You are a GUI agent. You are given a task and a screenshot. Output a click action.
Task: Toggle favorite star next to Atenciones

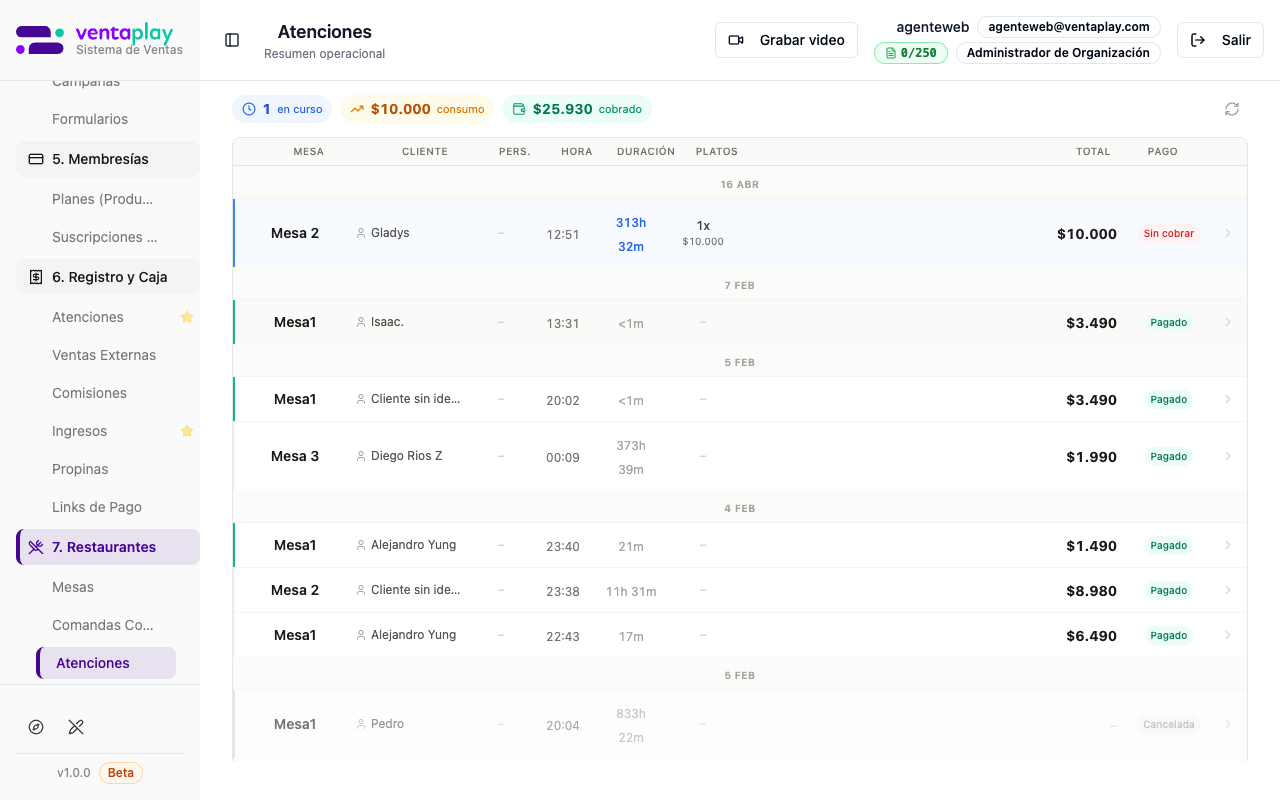pyautogui.click(x=186, y=317)
